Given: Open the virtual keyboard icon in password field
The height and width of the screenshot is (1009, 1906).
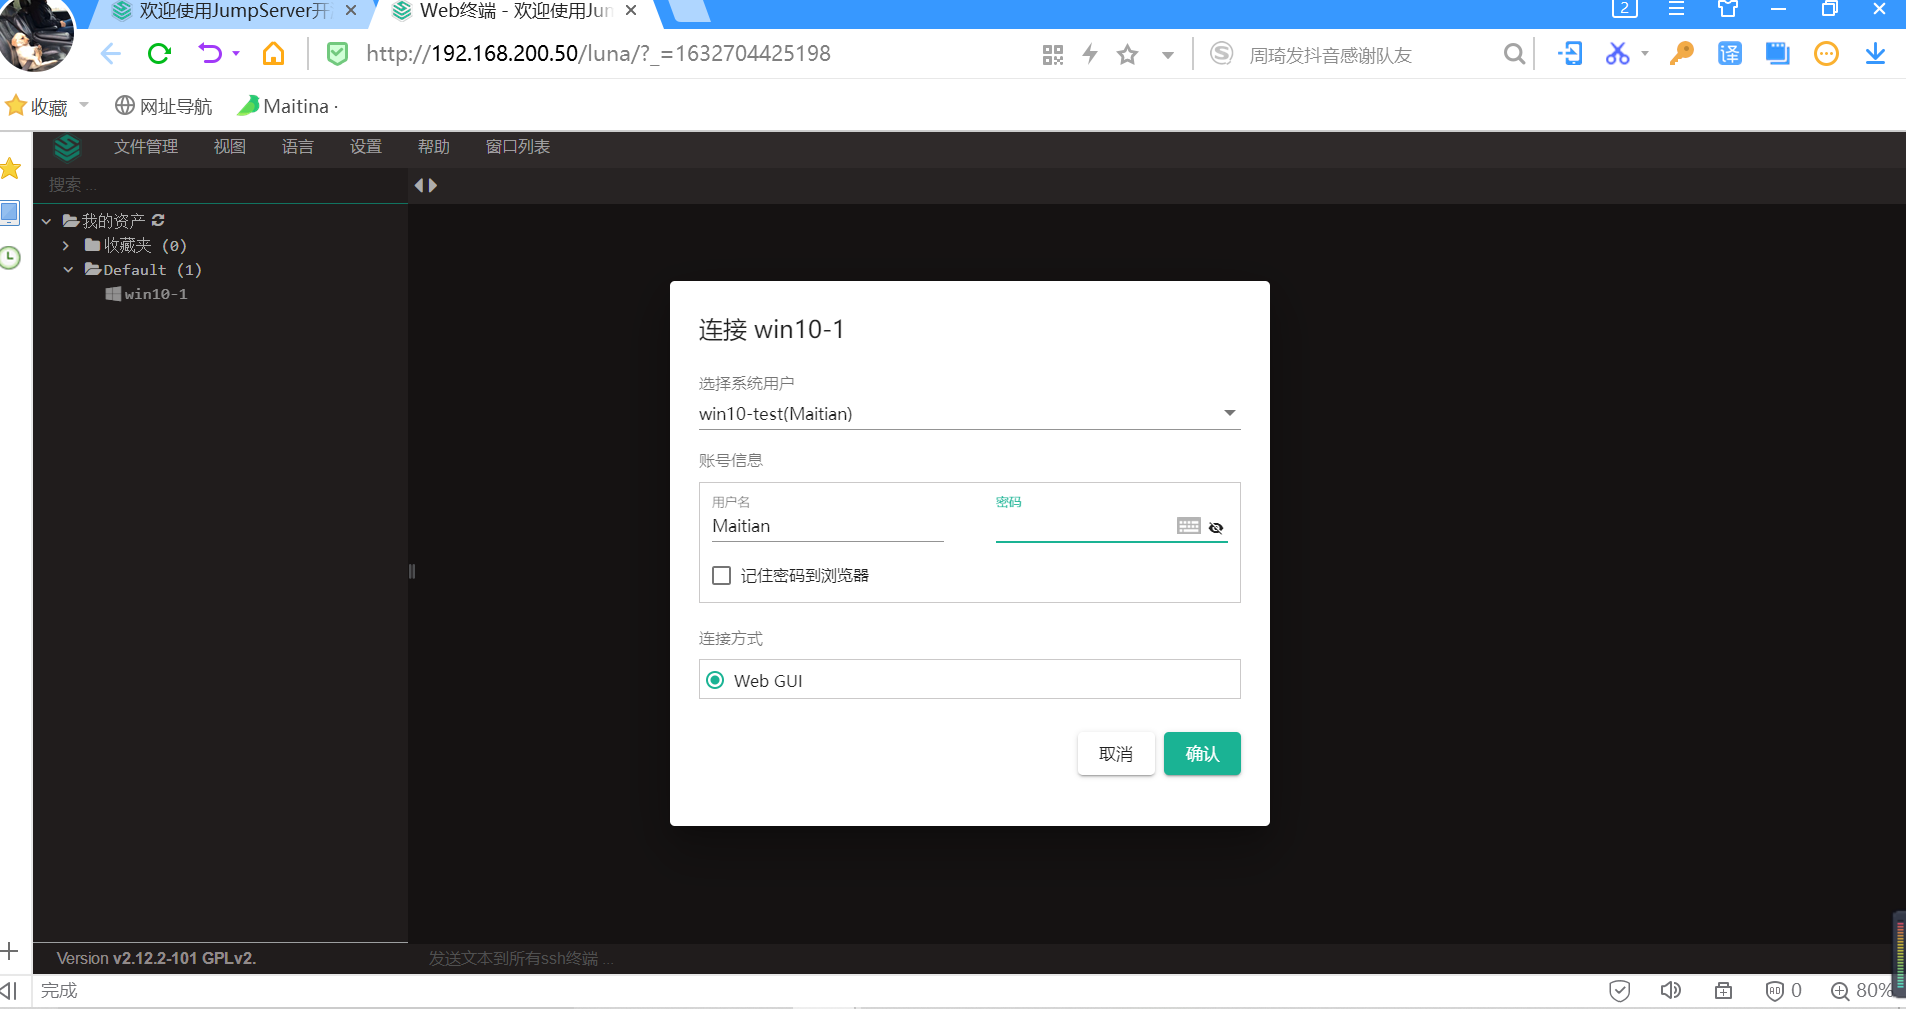Looking at the screenshot, I should pos(1188,526).
